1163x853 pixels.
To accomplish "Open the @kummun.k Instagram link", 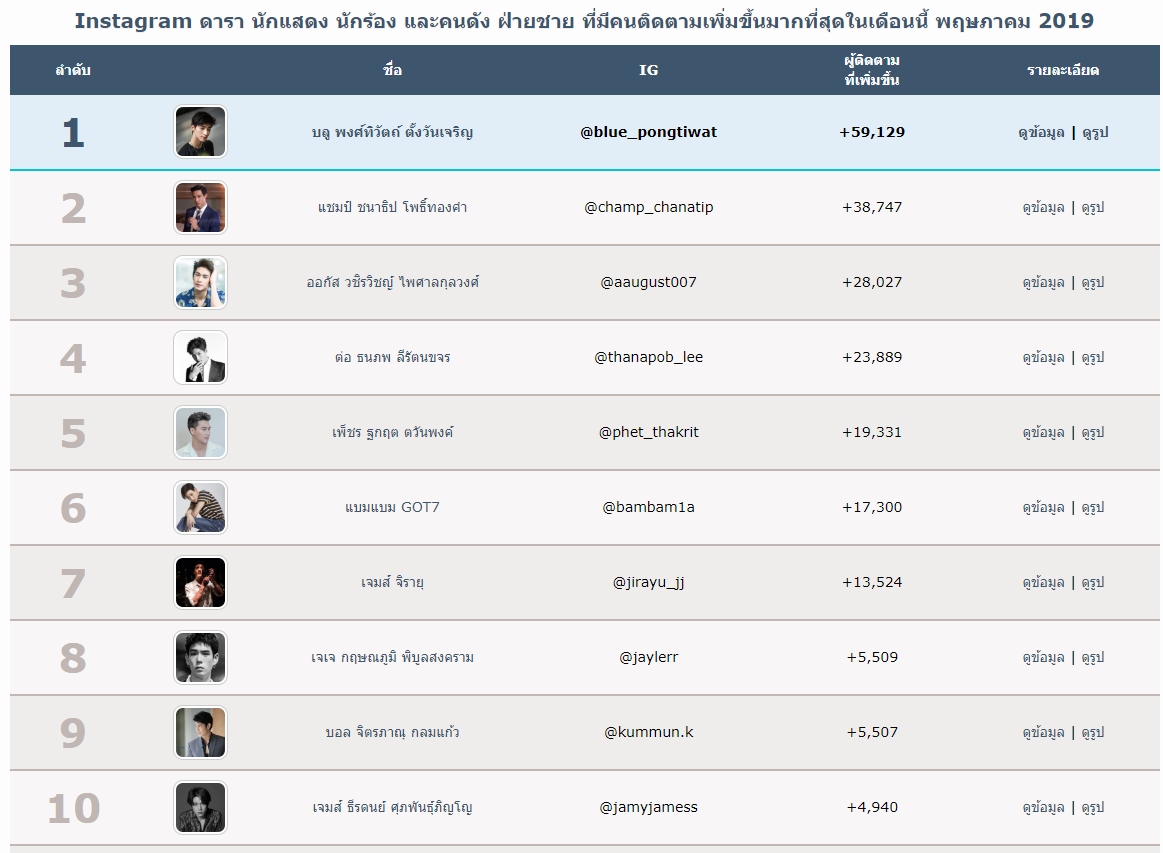I will (648, 732).
